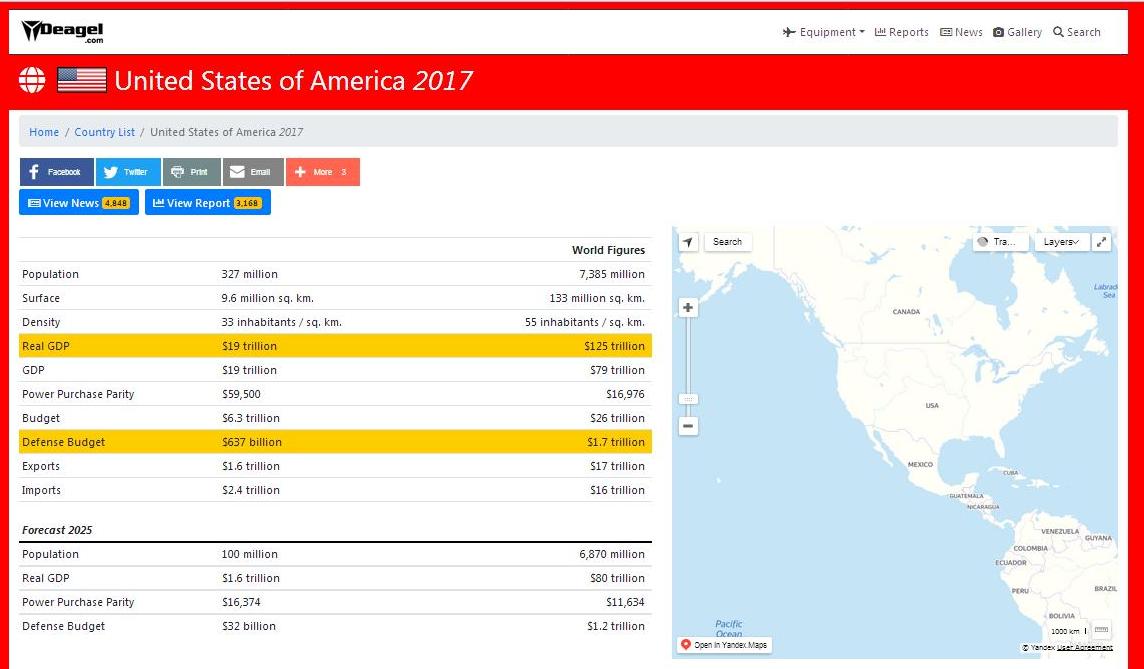Select the map ruler measurement tool
The image size is (1144, 669).
point(1101,630)
